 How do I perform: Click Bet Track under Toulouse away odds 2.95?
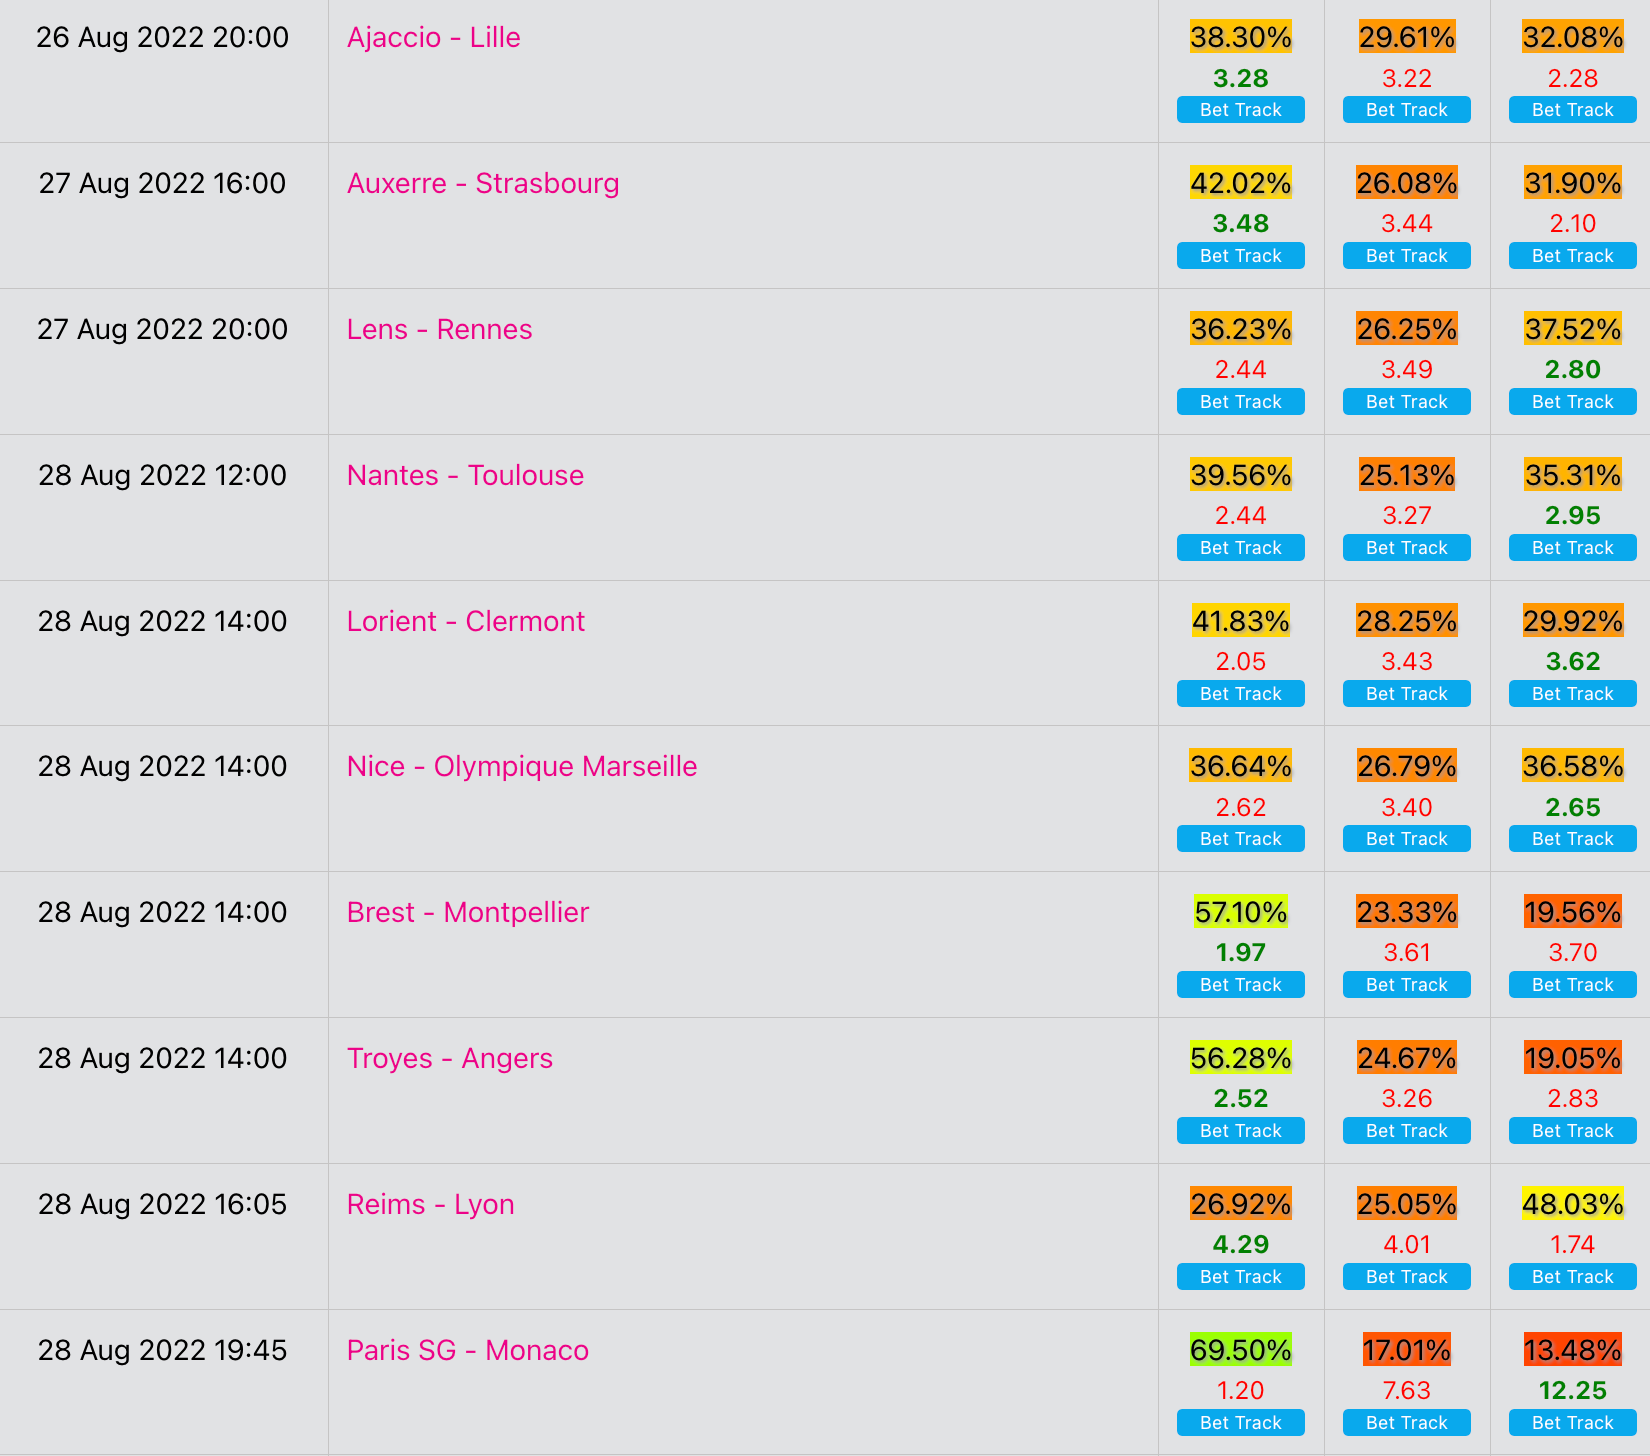[1573, 548]
